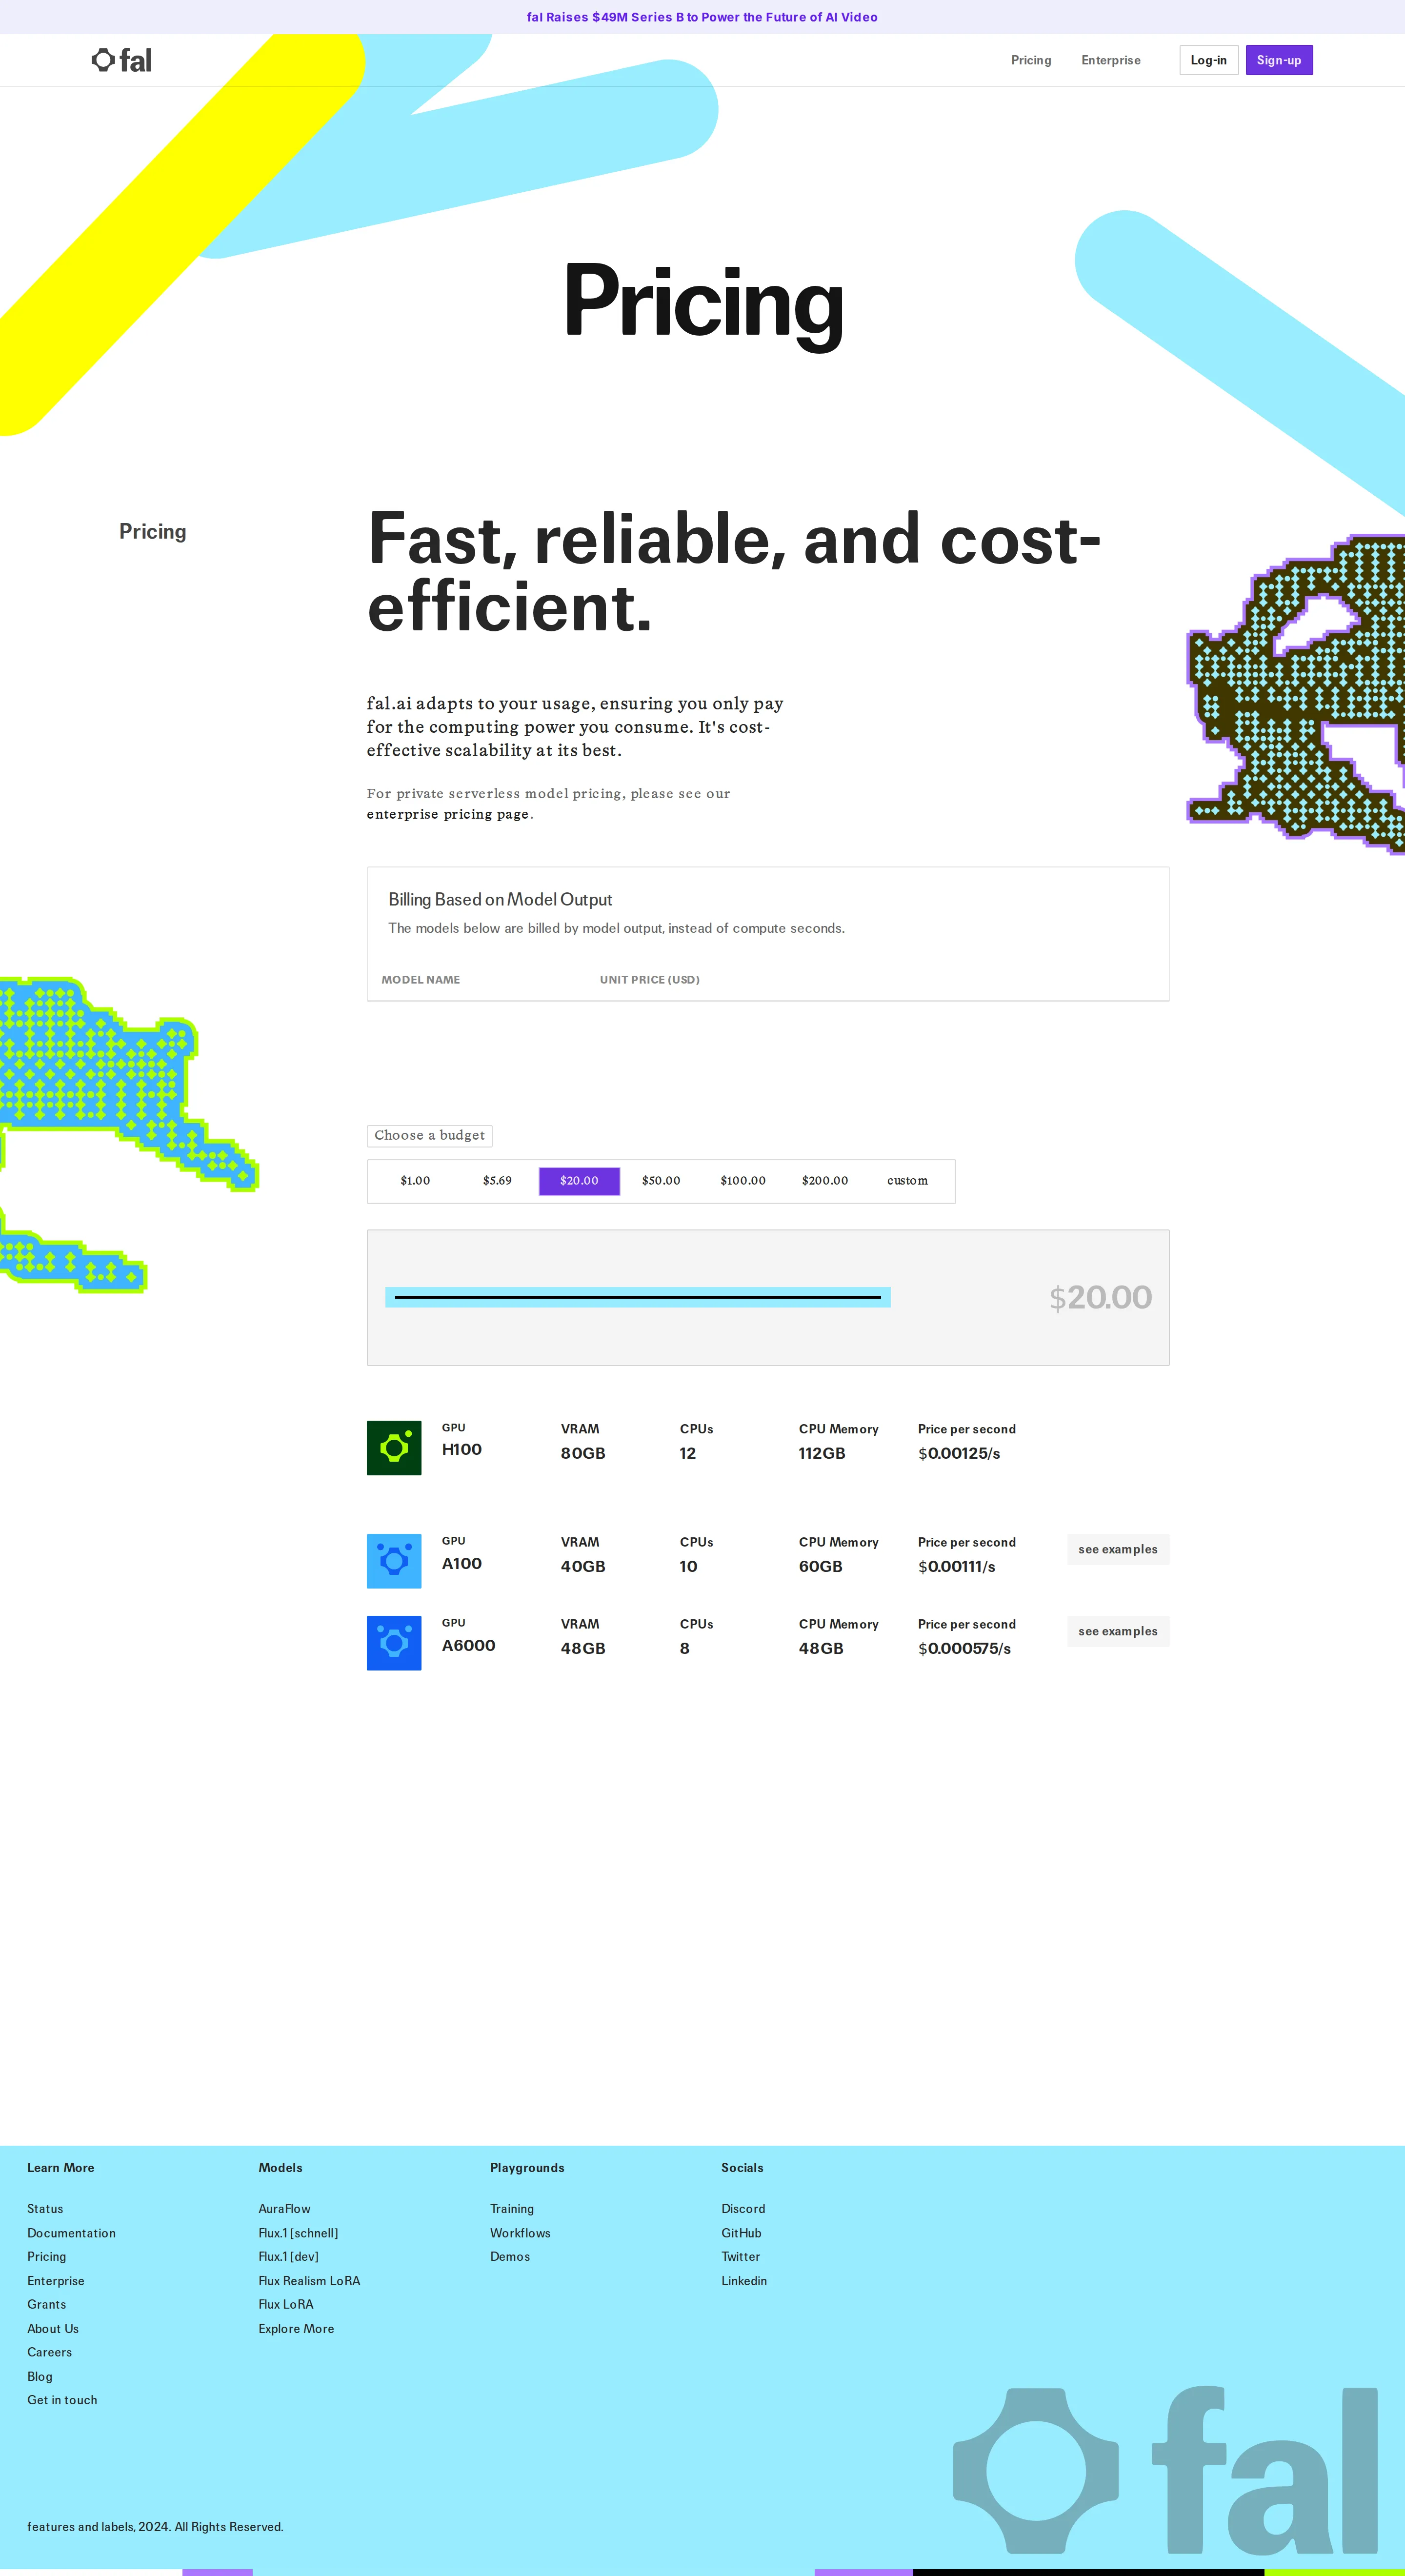Click the H100 price $0.00125/s value

coord(959,1454)
